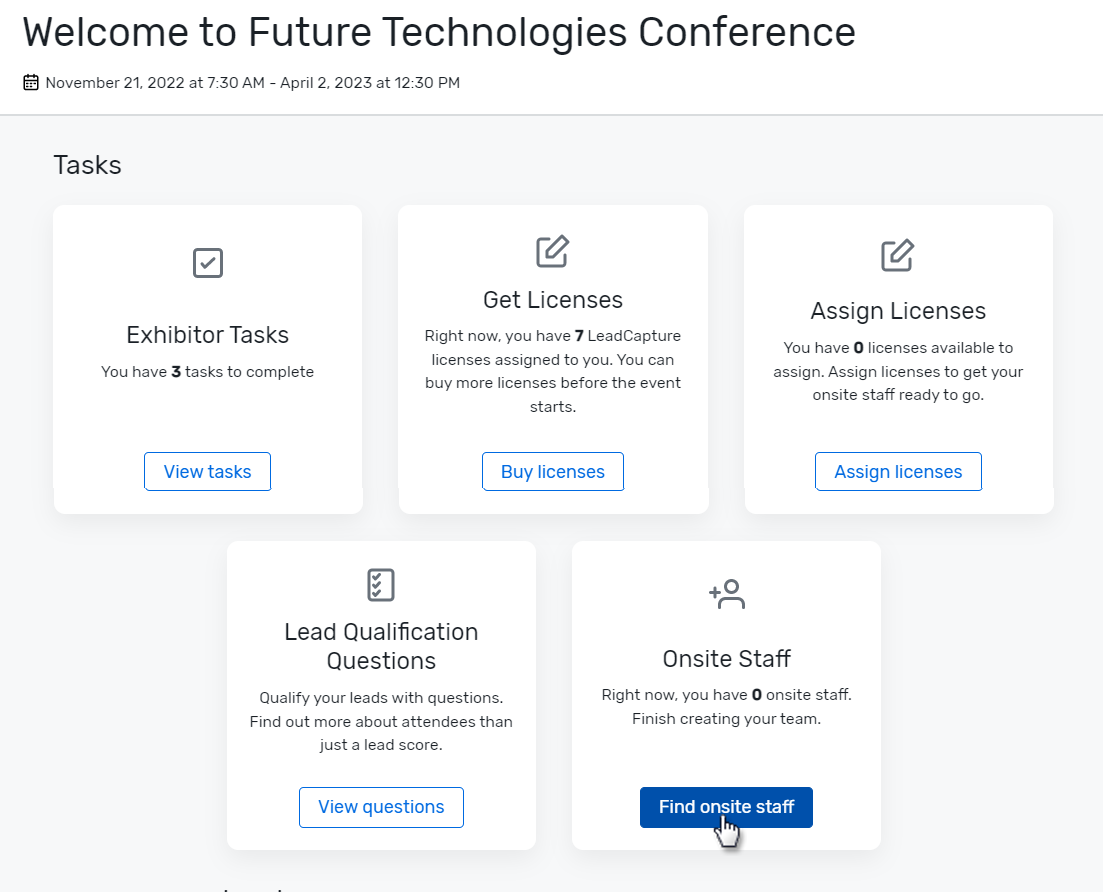Open the View tasks button

coord(207,472)
